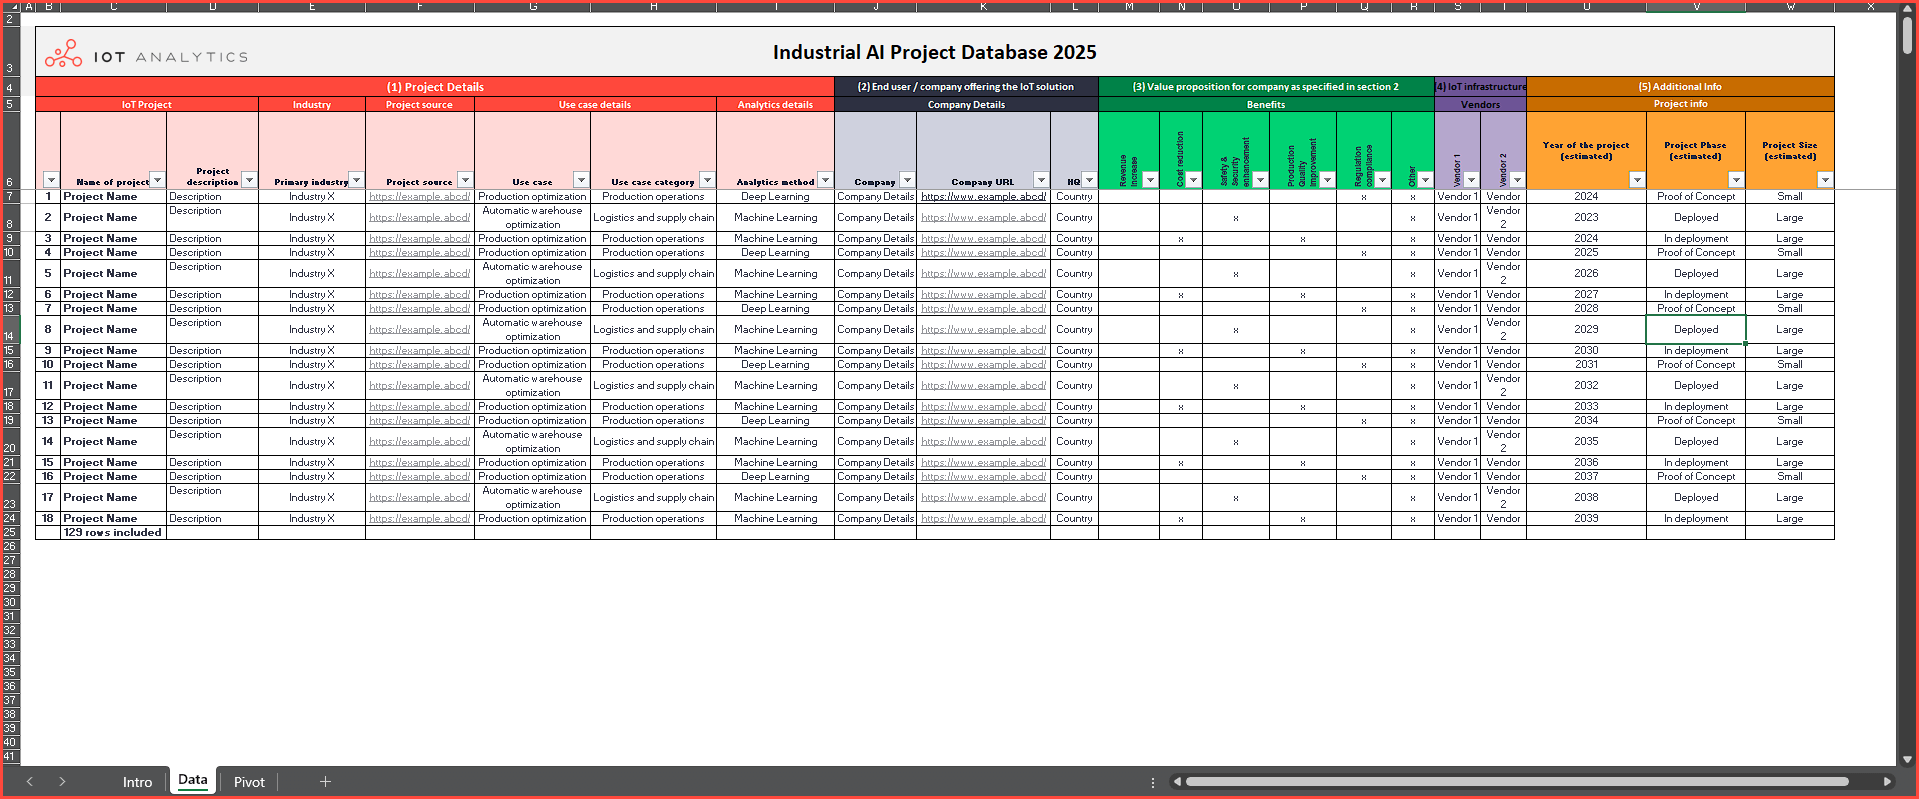Viewport: 1919px width, 799px height.
Task: Click horizontal scrollbar left arrow
Action: 1177,781
